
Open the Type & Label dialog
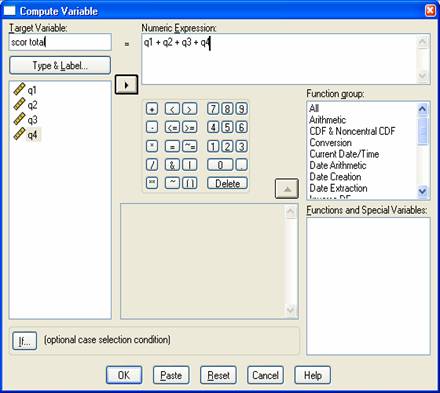point(60,66)
